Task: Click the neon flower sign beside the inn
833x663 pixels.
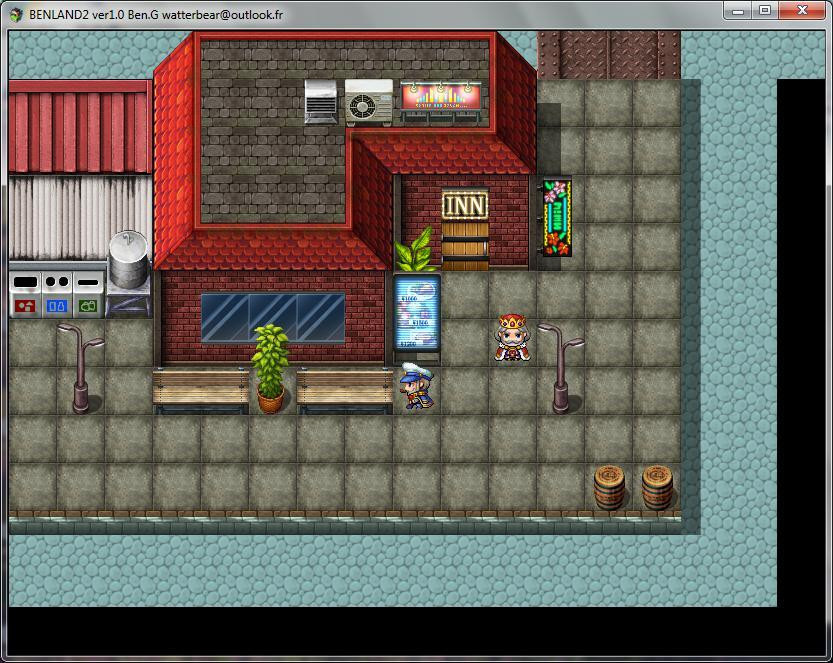Action: 557,217
